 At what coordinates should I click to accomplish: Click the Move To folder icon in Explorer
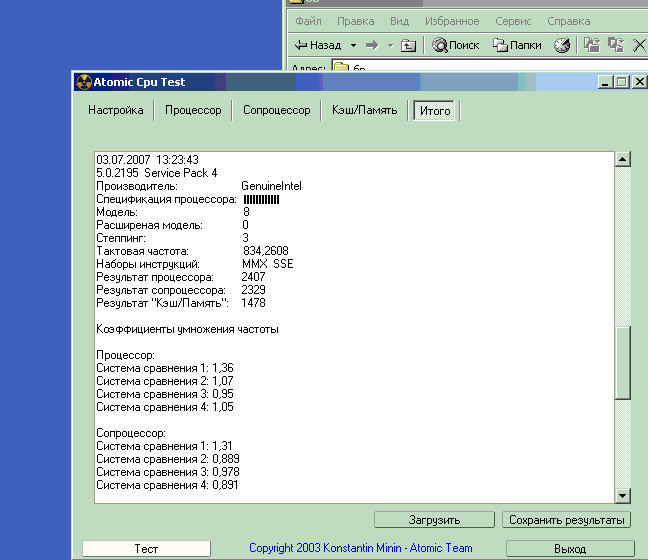click(x=592, y=45)
